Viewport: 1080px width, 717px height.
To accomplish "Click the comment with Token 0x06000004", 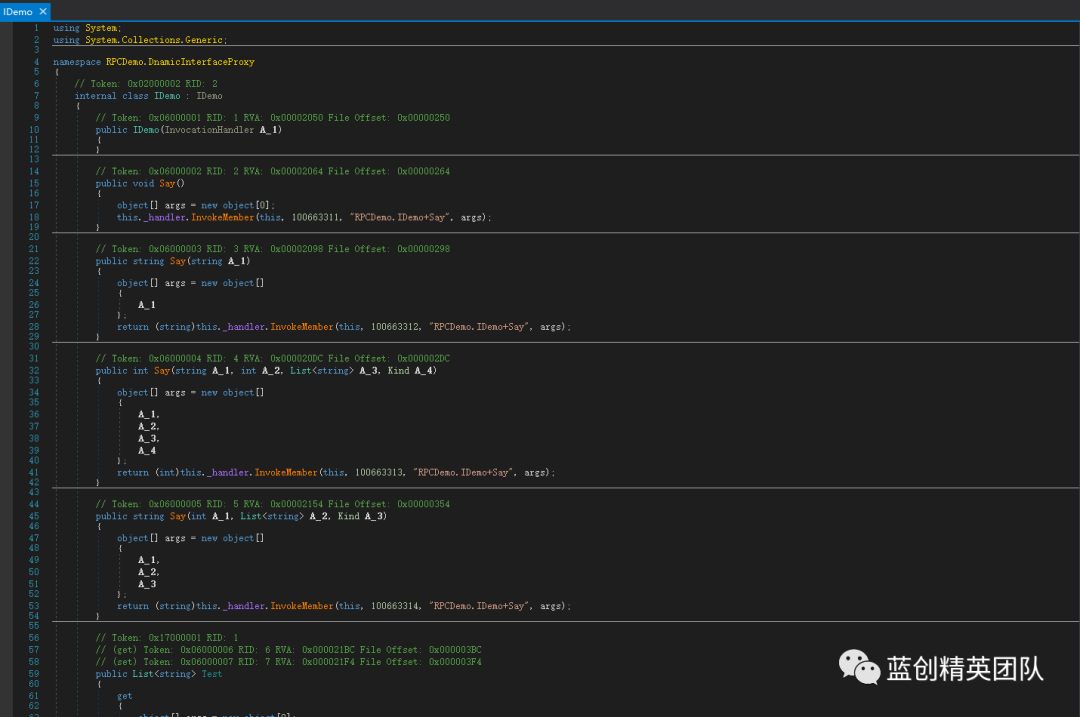I will (273, 358).
